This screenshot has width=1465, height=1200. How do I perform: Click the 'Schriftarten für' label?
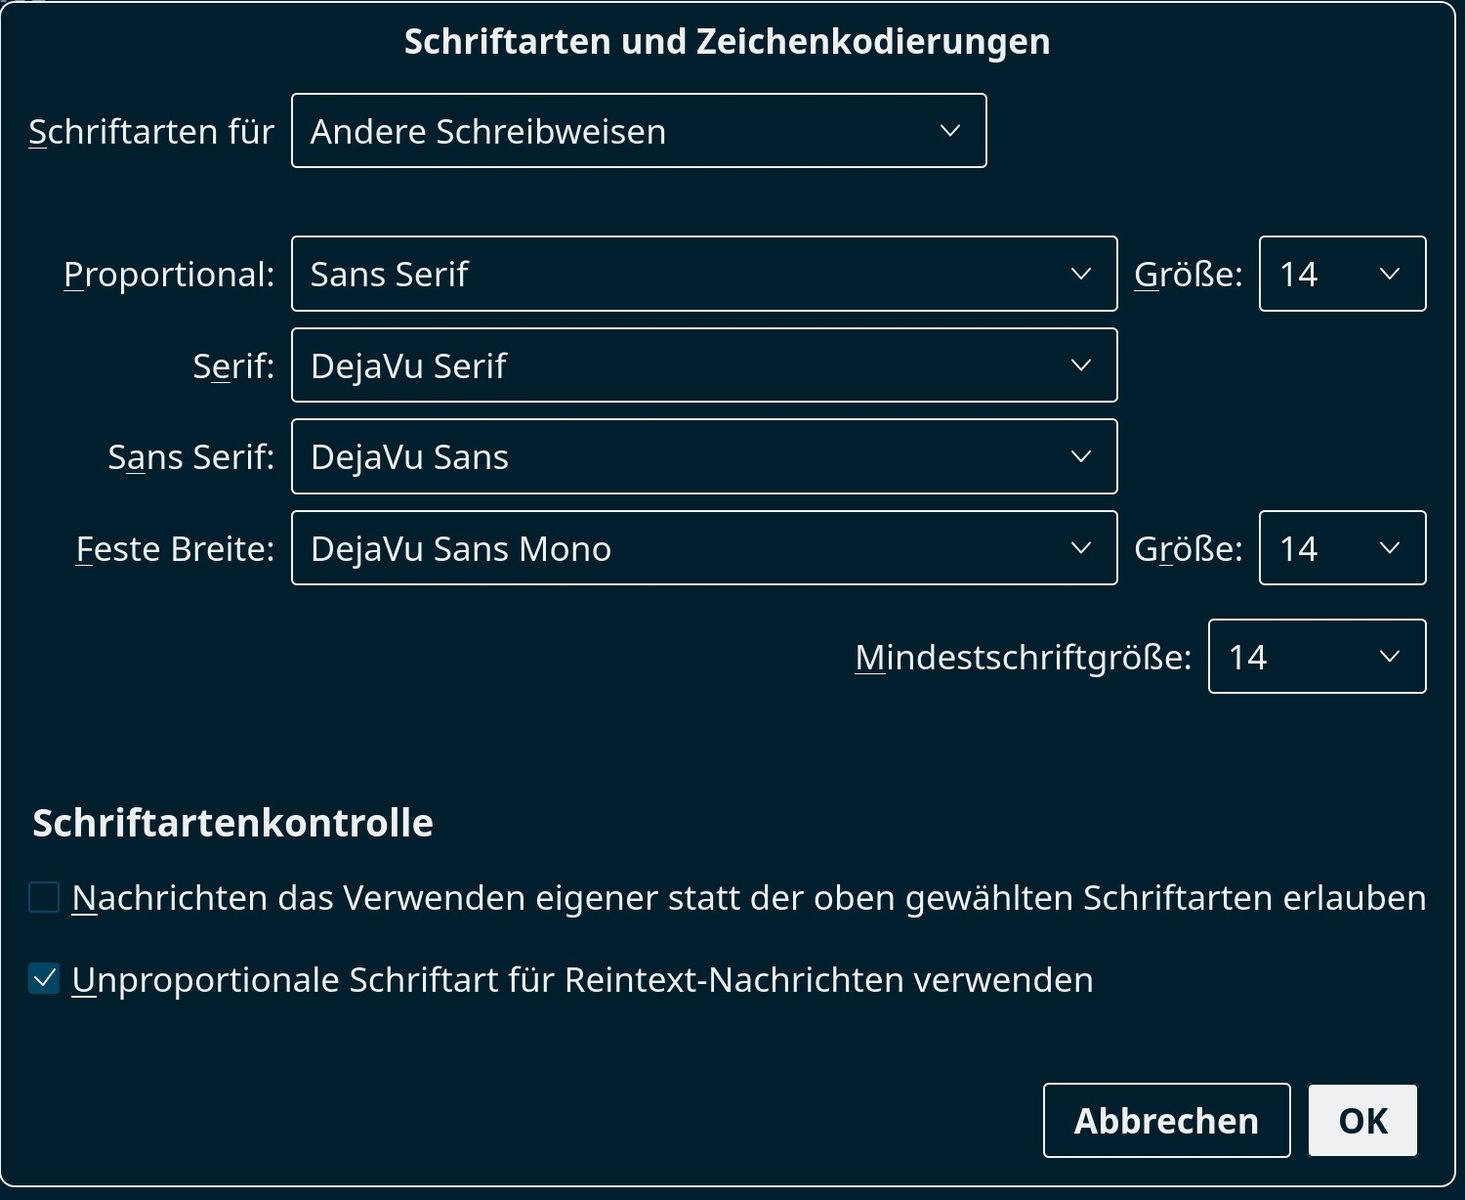[x=151, y=132]
